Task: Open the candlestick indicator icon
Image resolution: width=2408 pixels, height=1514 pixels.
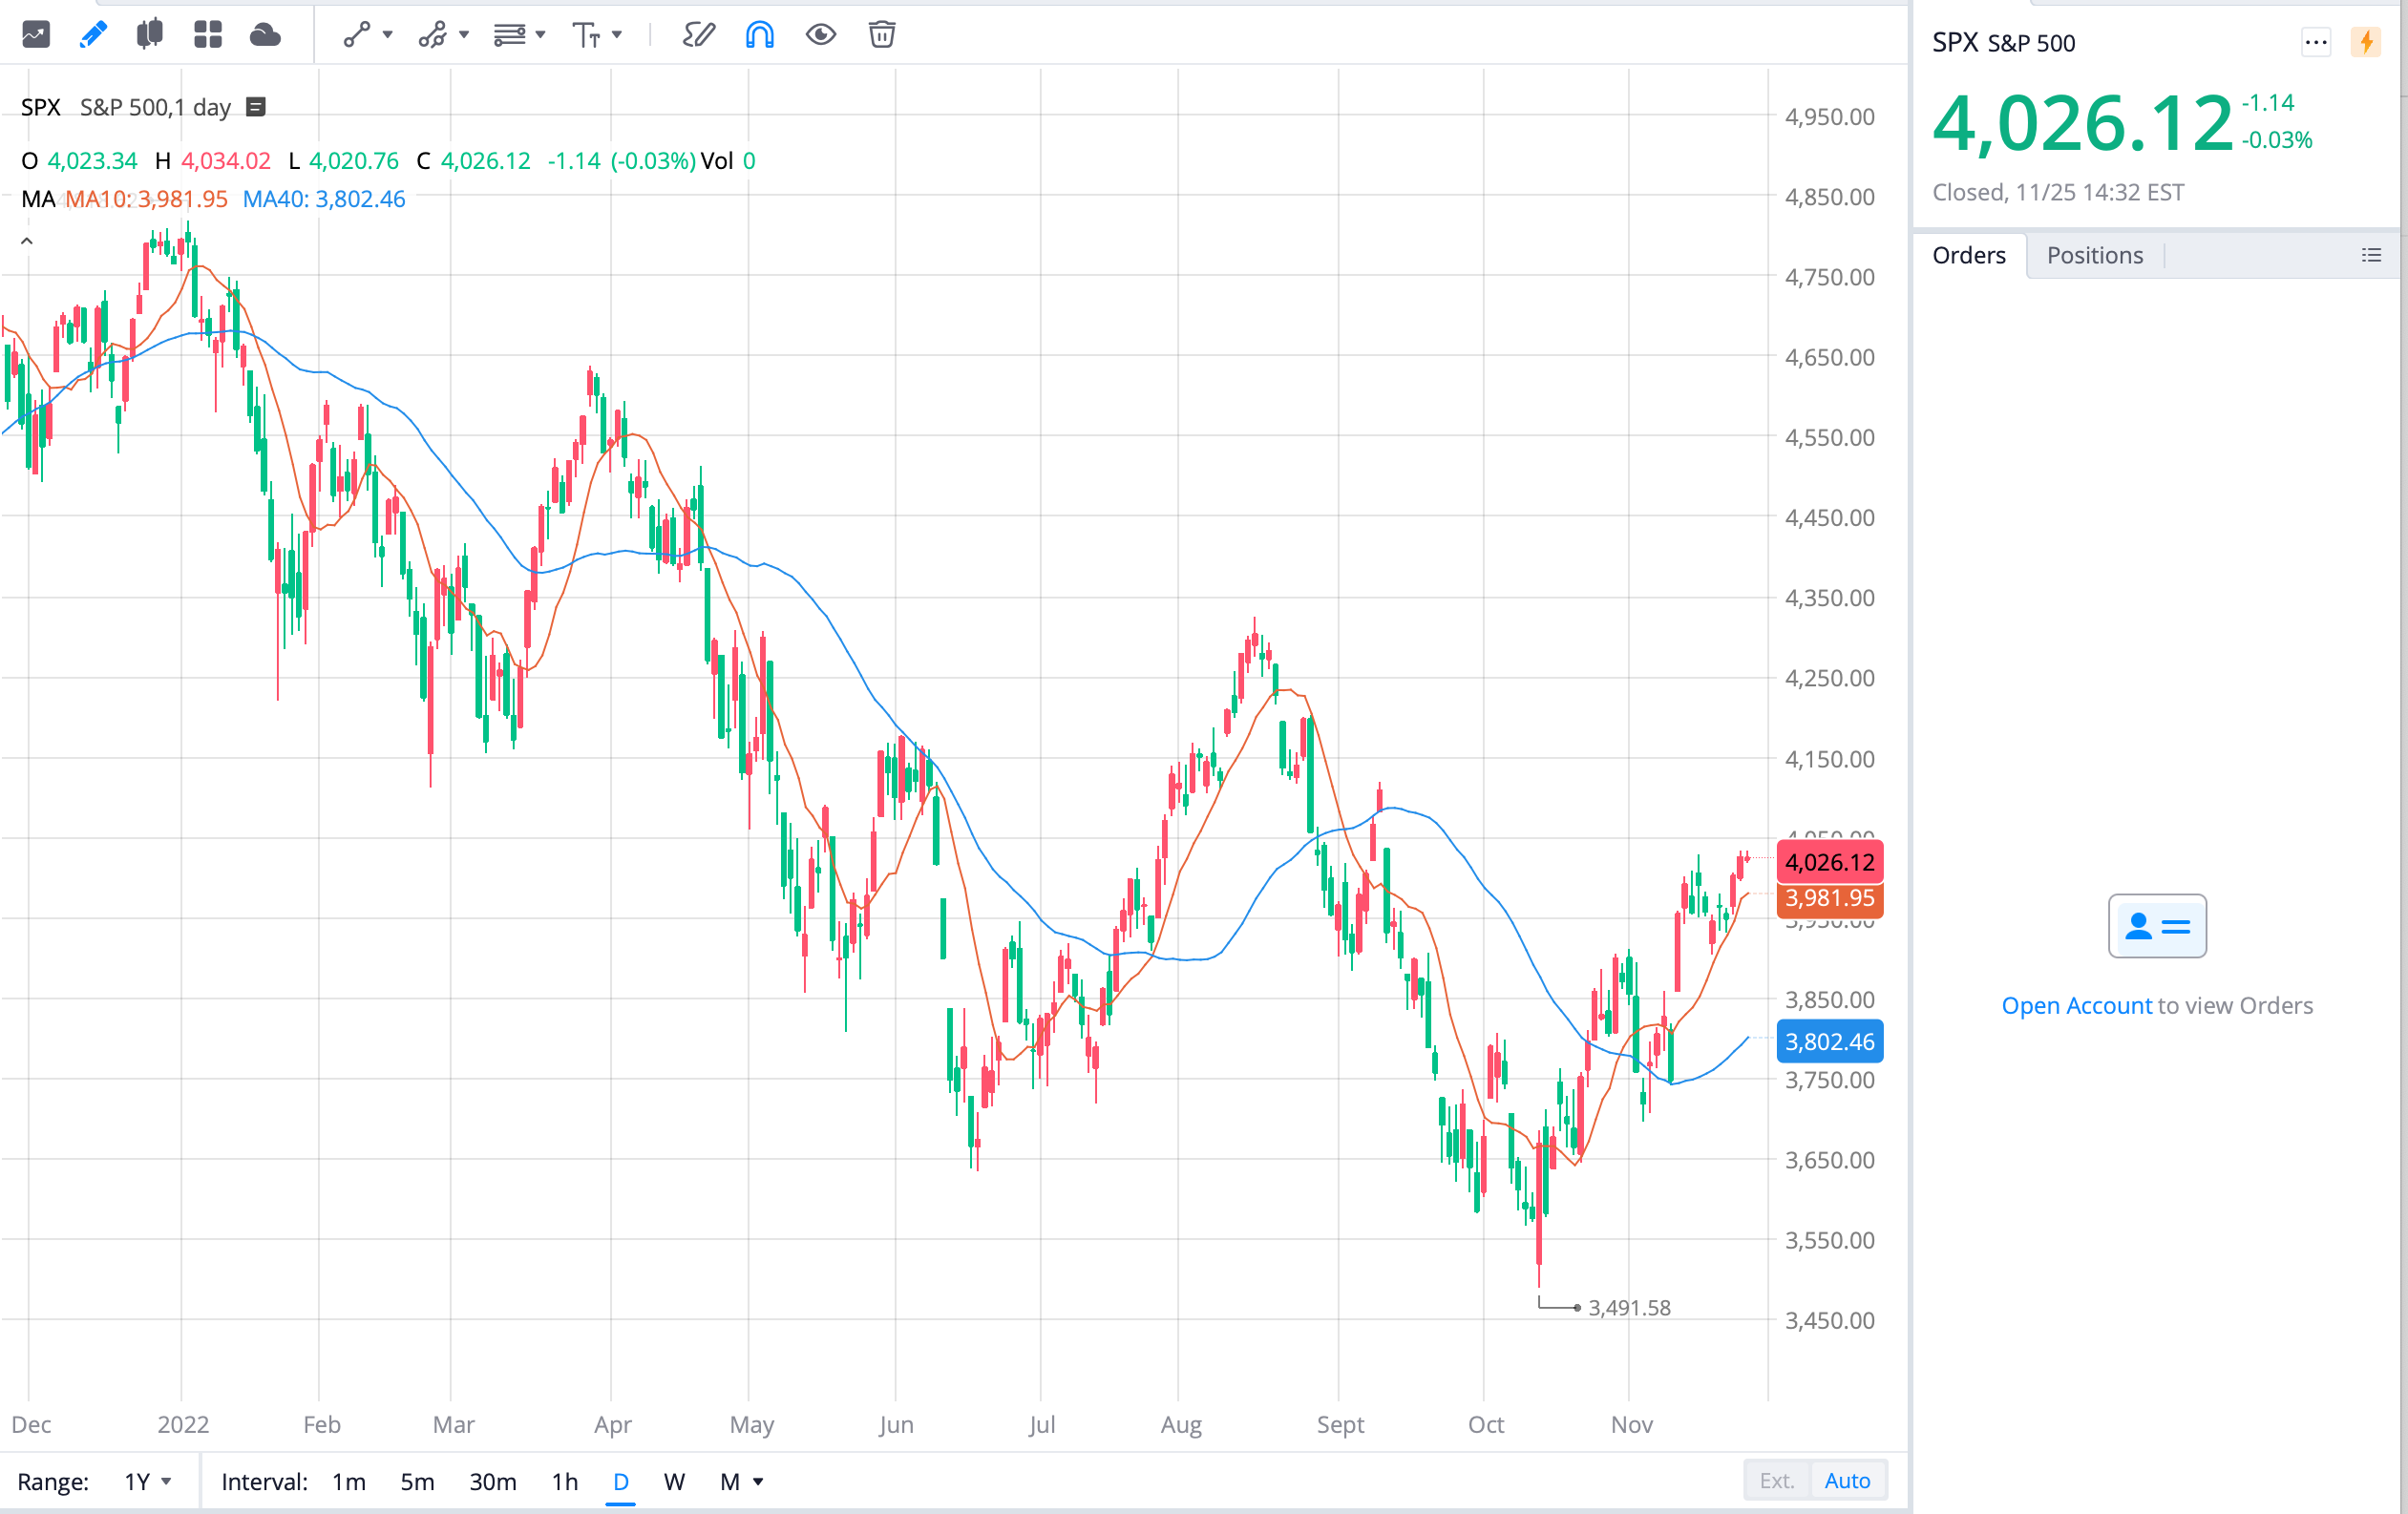Action: click(x=150, y=35)
